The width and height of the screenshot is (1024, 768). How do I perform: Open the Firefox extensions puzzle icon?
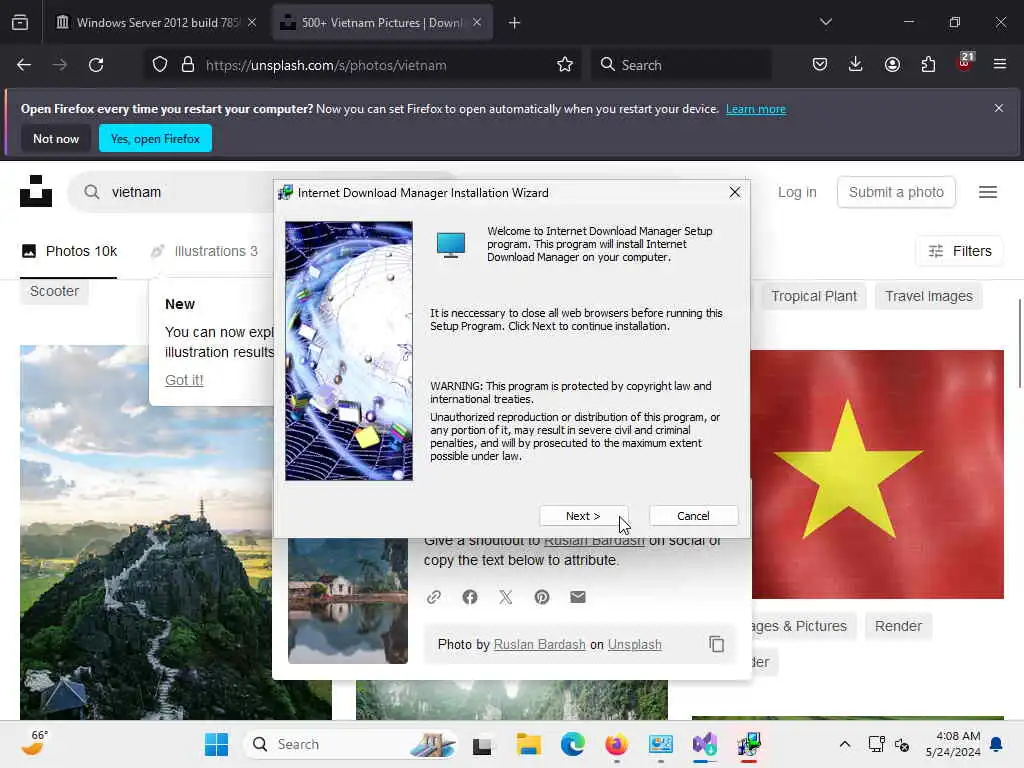(x=928, y=64)
